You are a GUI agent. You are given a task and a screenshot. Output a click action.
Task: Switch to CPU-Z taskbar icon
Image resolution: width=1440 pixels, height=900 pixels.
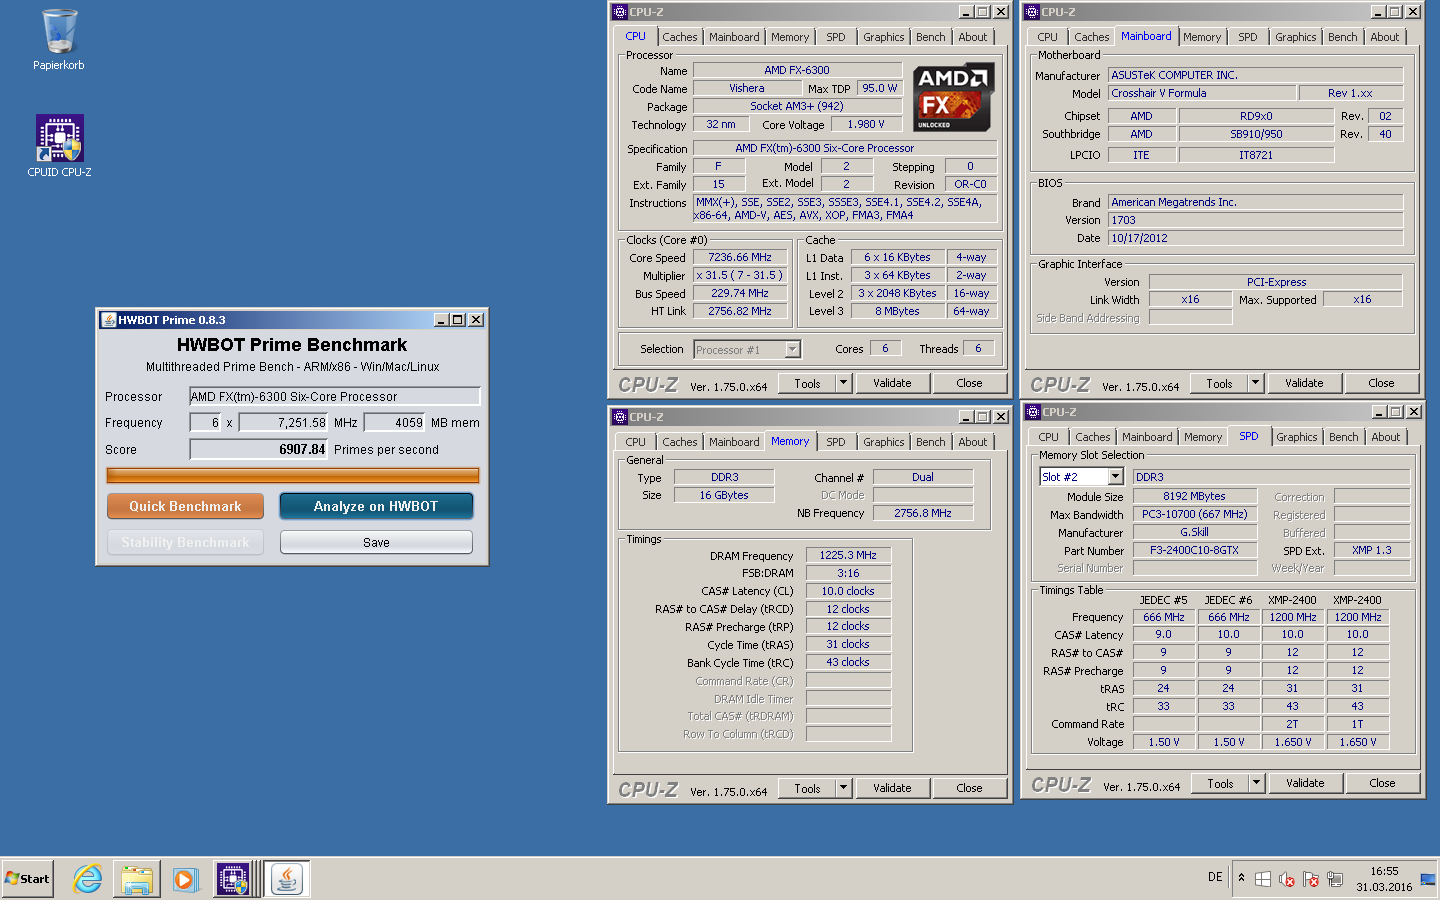click(233, 879)
